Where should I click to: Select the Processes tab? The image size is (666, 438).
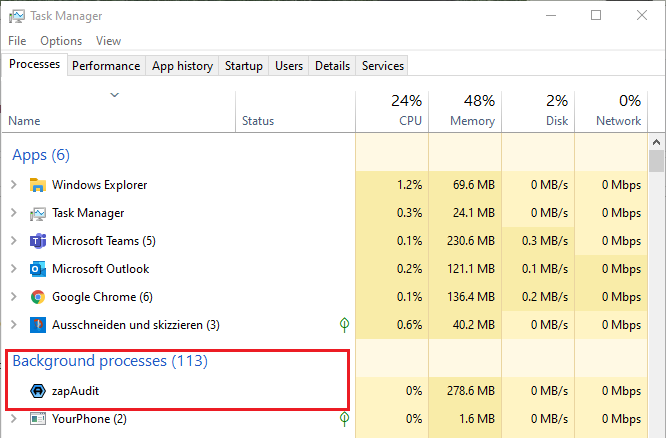pyautogui.click(x=34, y=64)
